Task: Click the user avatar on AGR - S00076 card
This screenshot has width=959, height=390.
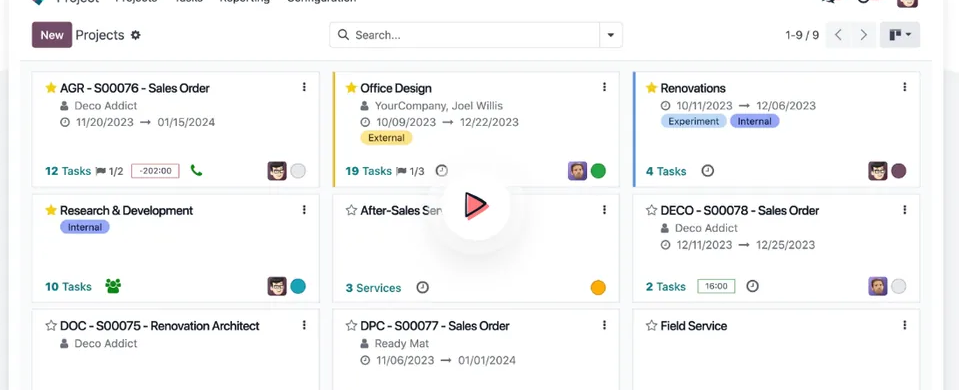Action: [x=277, y=171]
